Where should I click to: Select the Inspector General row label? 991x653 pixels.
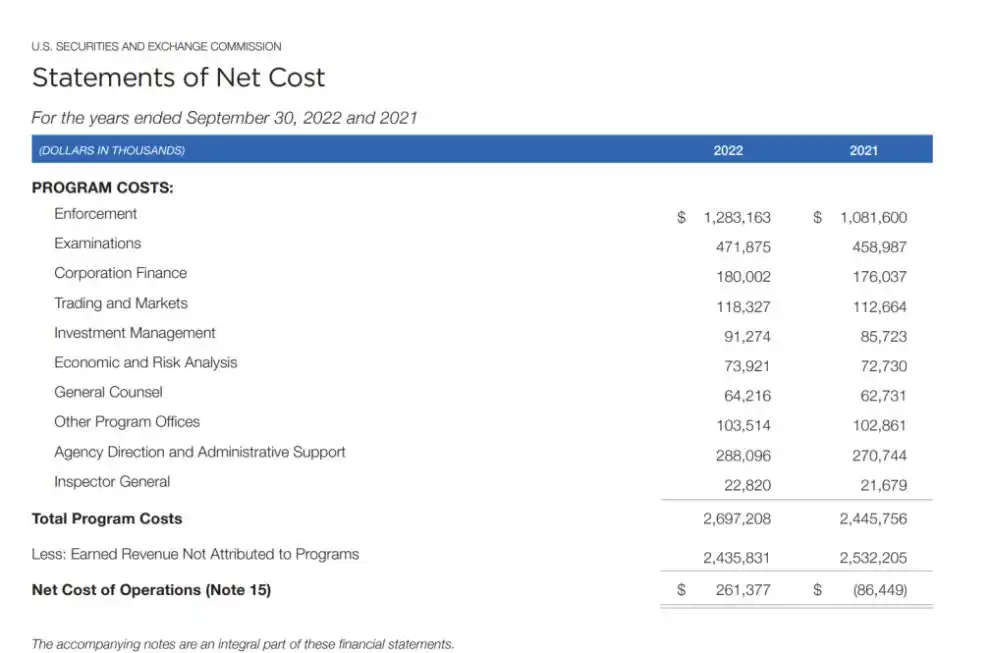(112, 482)
